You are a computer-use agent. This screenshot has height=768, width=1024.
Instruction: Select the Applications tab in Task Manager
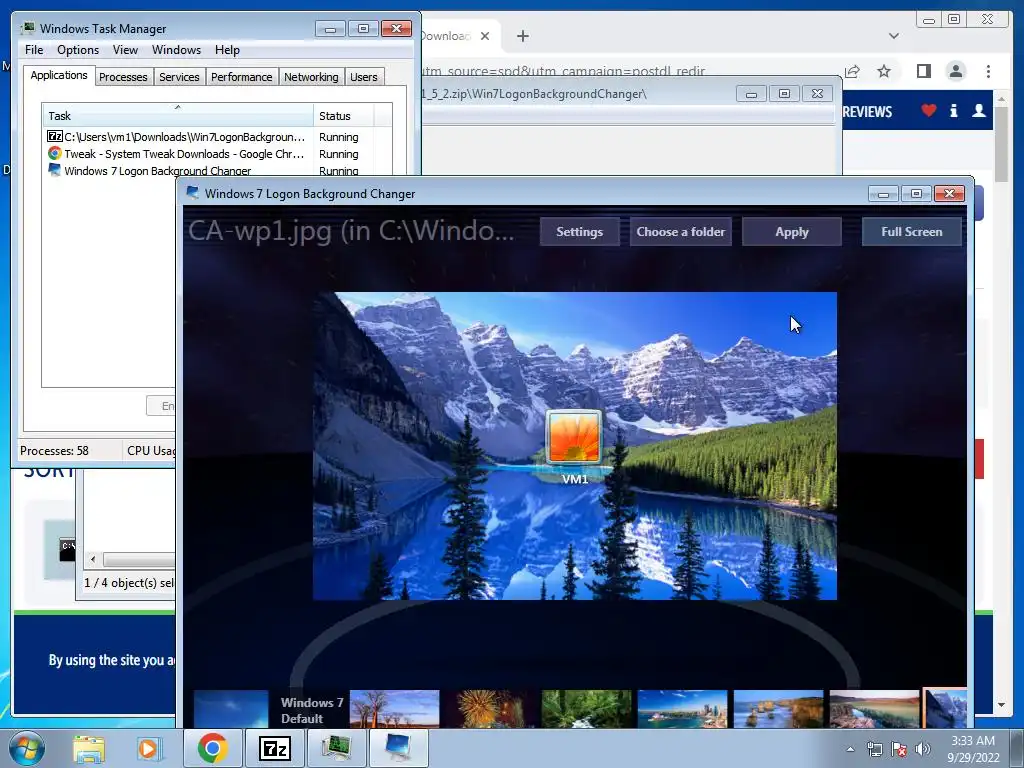coord(59,75)
